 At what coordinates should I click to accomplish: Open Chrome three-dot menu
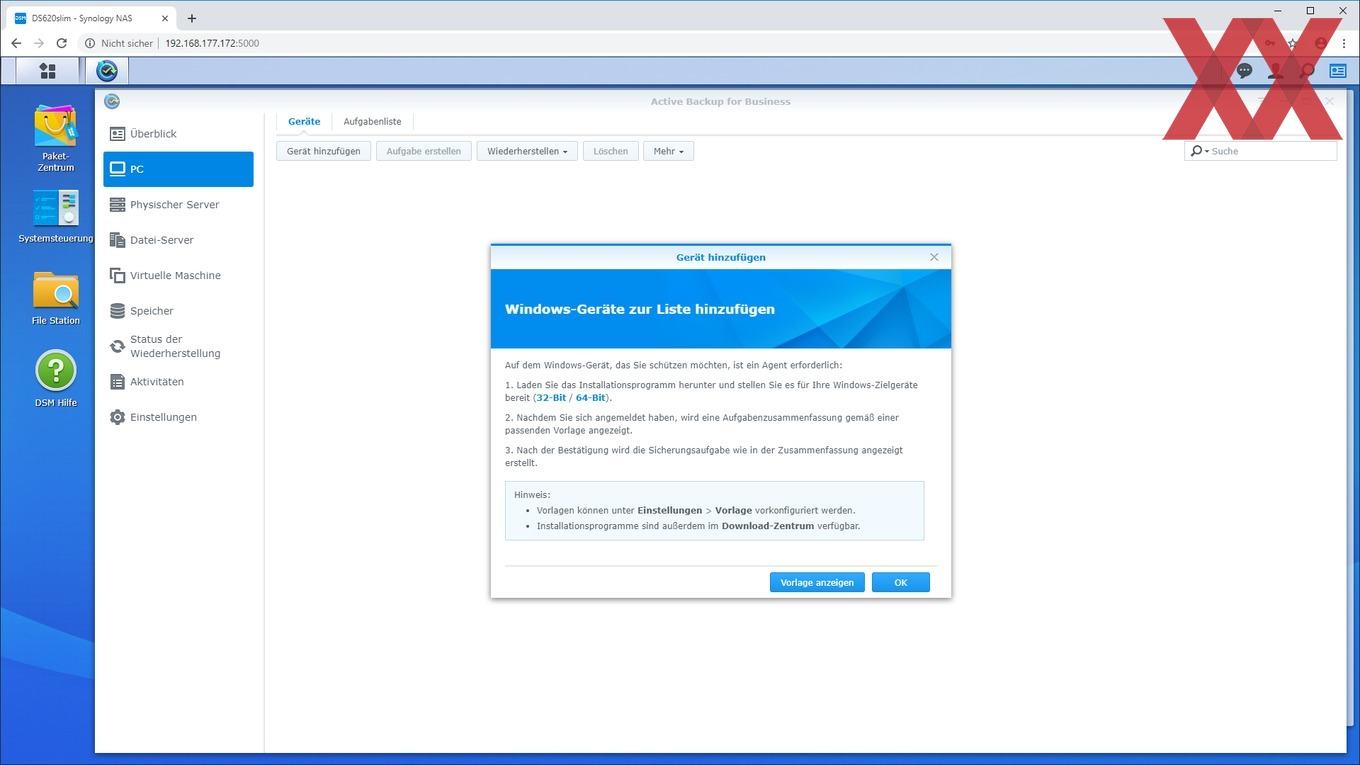coord(1344,43)
